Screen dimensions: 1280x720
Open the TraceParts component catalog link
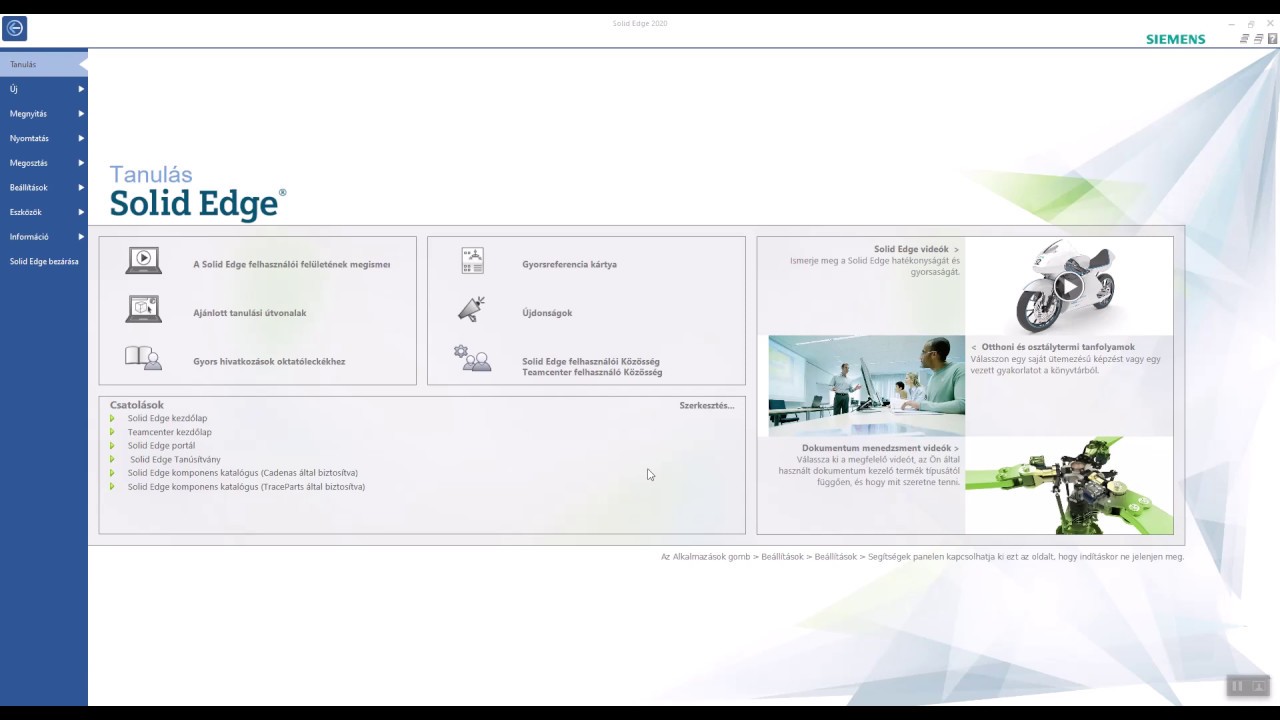tap(246, 487)
